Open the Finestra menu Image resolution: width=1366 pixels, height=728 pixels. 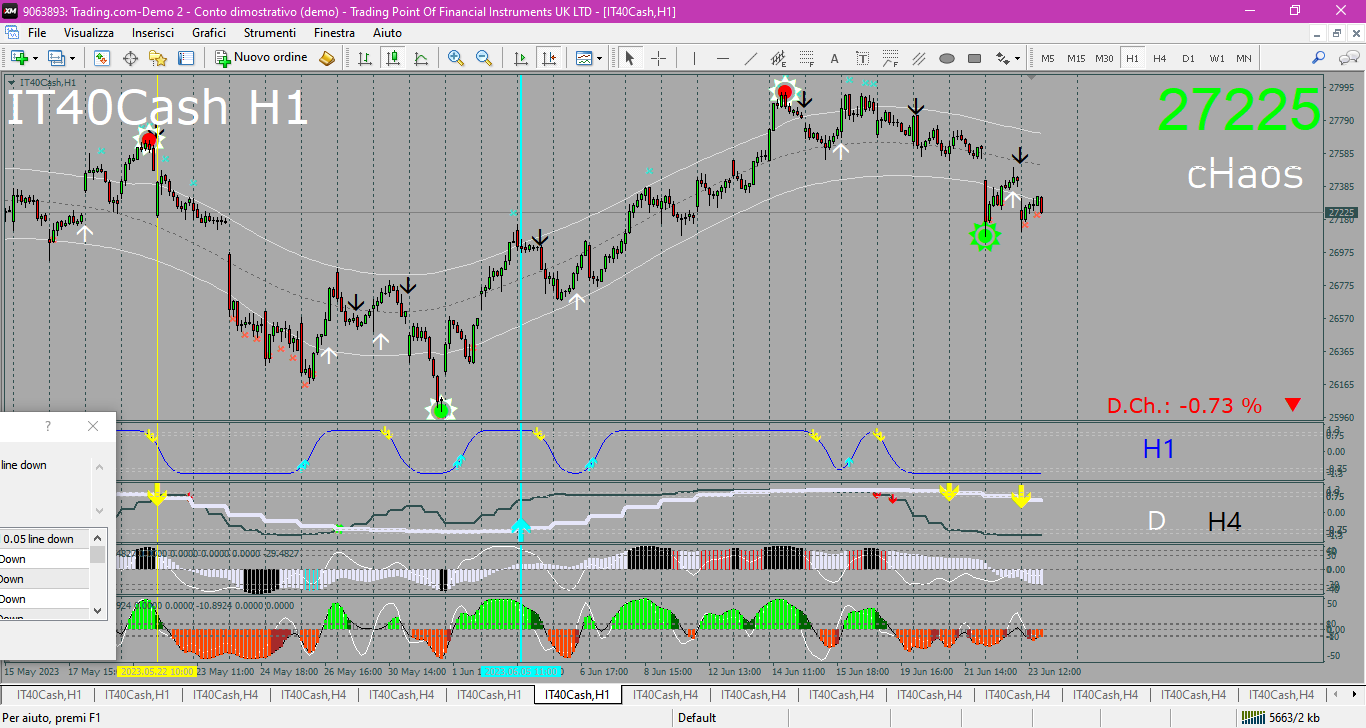coord(334,32)
